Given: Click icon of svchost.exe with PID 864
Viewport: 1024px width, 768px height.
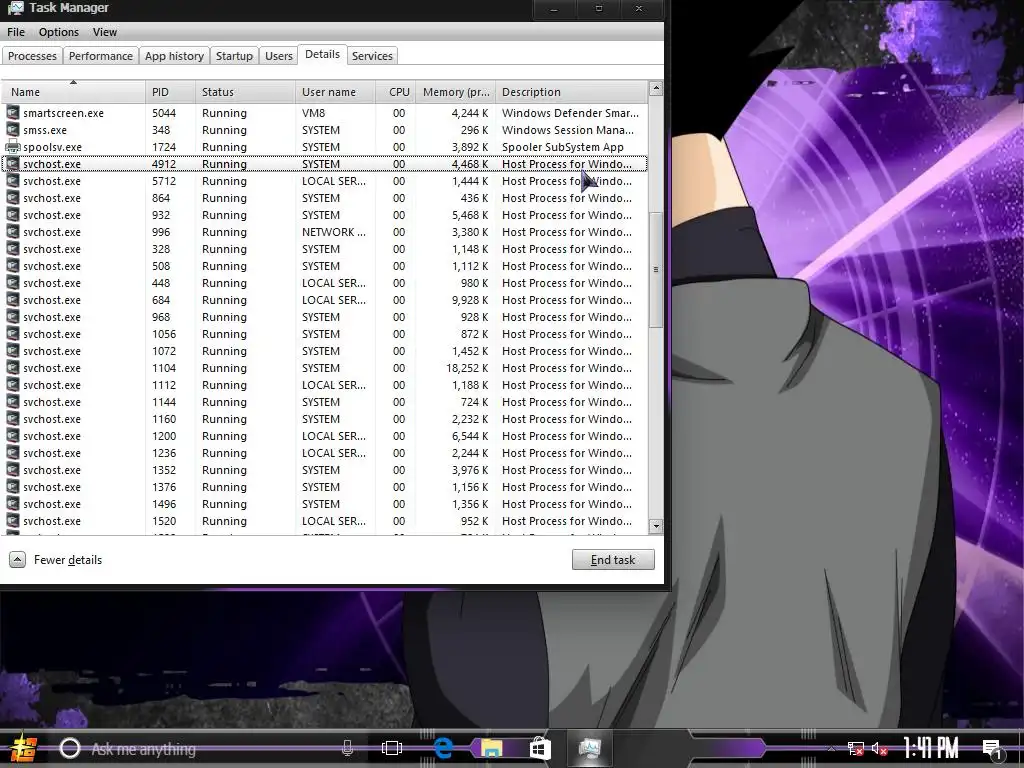Looking at the screenshot, I should pyautogui.click(x=12, y=198).
